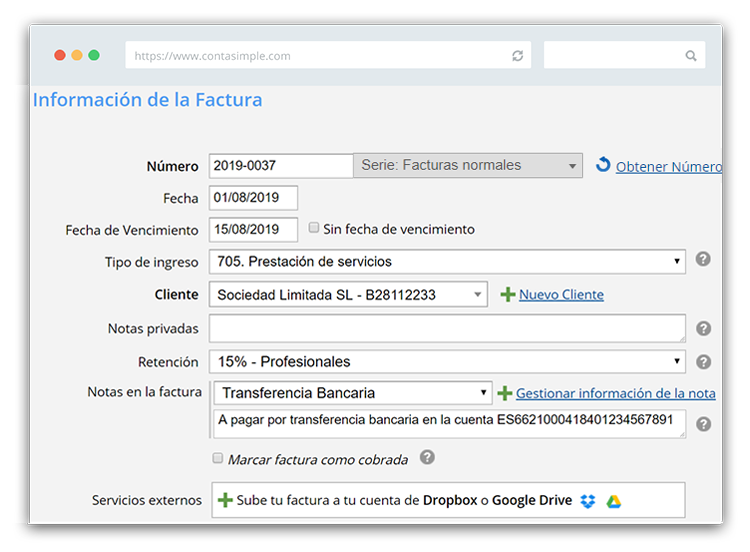Click the red close window dot
The height and width of the screenshot is (552, 750).
click(60, 55)
